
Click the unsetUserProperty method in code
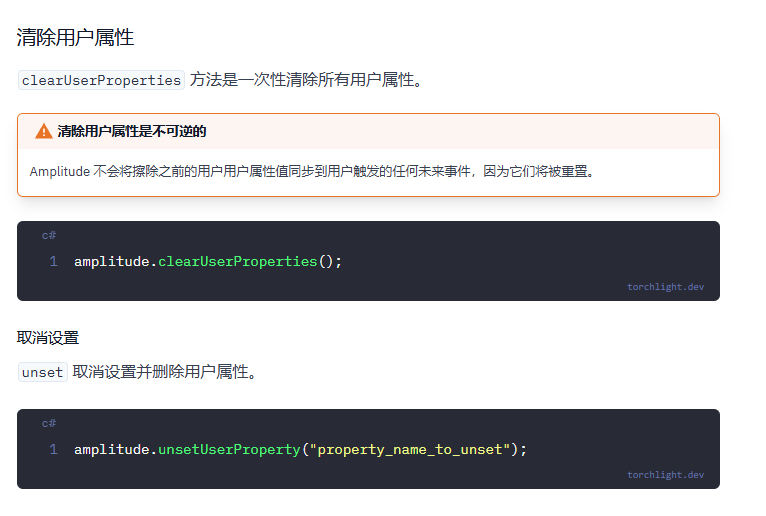click(x=229, y=450)
